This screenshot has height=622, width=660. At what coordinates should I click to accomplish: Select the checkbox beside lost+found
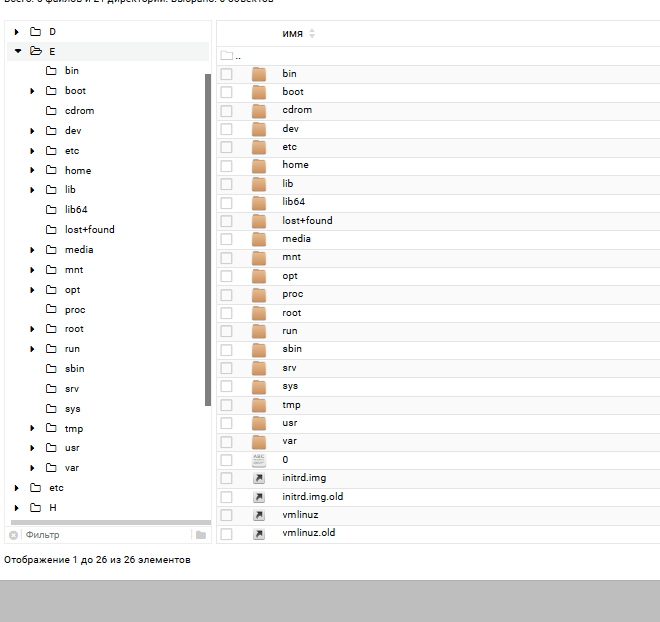click(x=227, y=221)
